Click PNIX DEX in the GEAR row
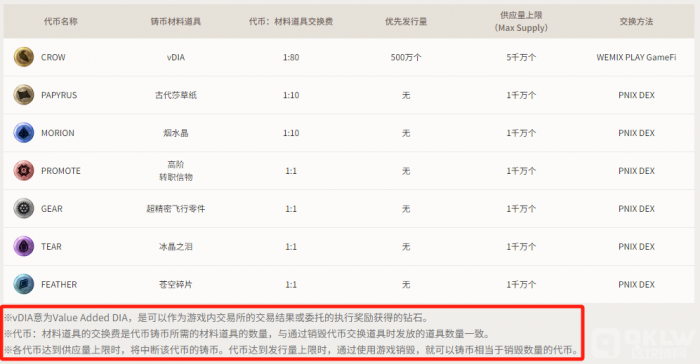Screen dimensions: 700x364 [x=636, y=209]
